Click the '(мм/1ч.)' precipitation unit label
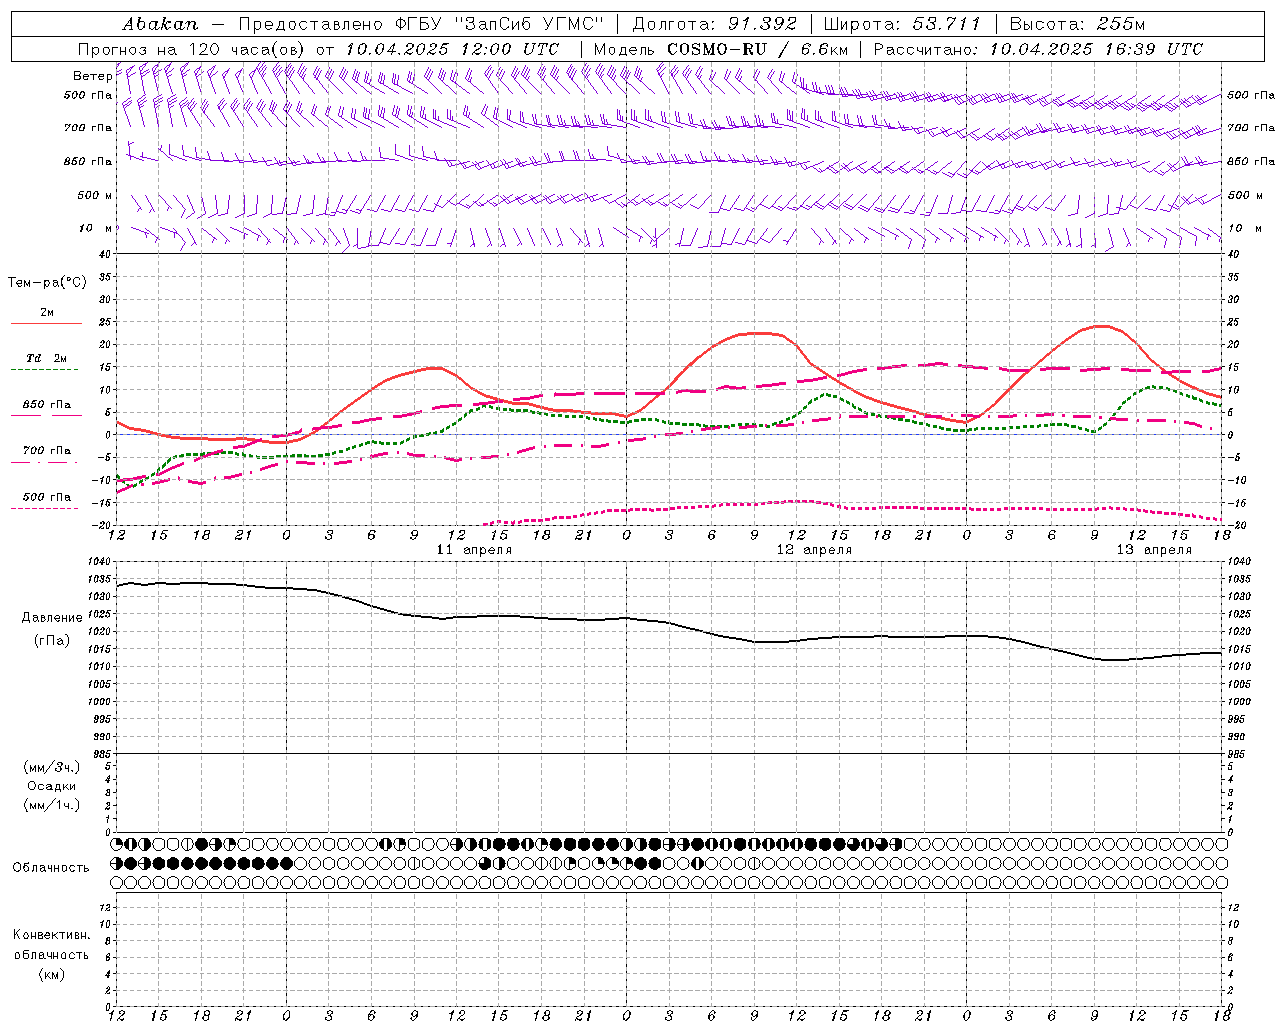The height and width of the screenshot is (1024, 1280). point(52,805)
